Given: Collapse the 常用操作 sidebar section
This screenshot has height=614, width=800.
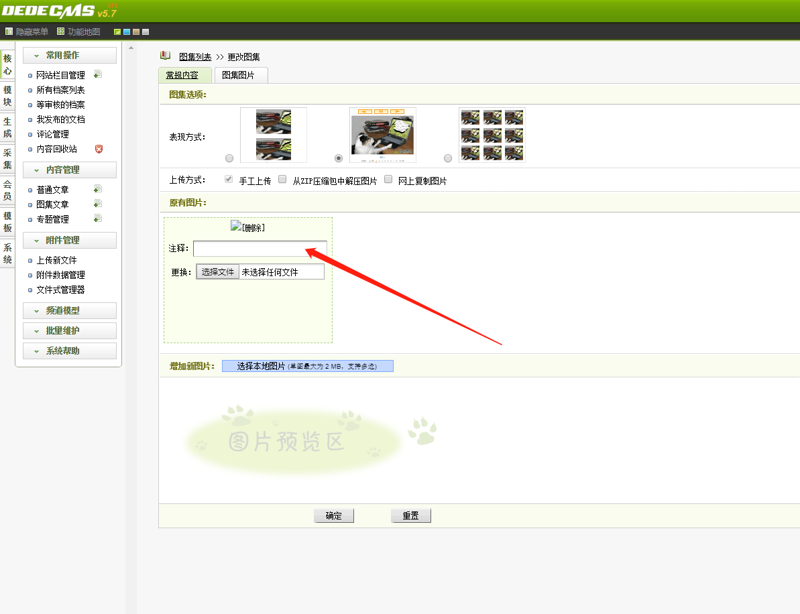Looking at the screenshot, I should point(70,55).
